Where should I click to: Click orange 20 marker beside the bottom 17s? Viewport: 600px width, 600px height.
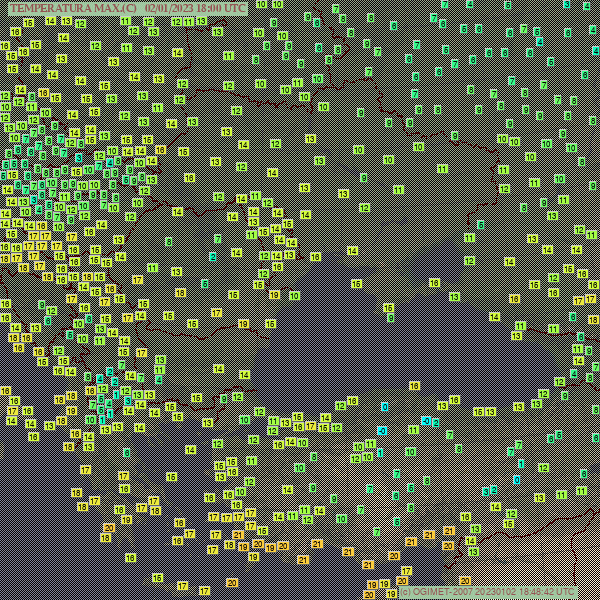pyautogui.click(x=232, y=582)
